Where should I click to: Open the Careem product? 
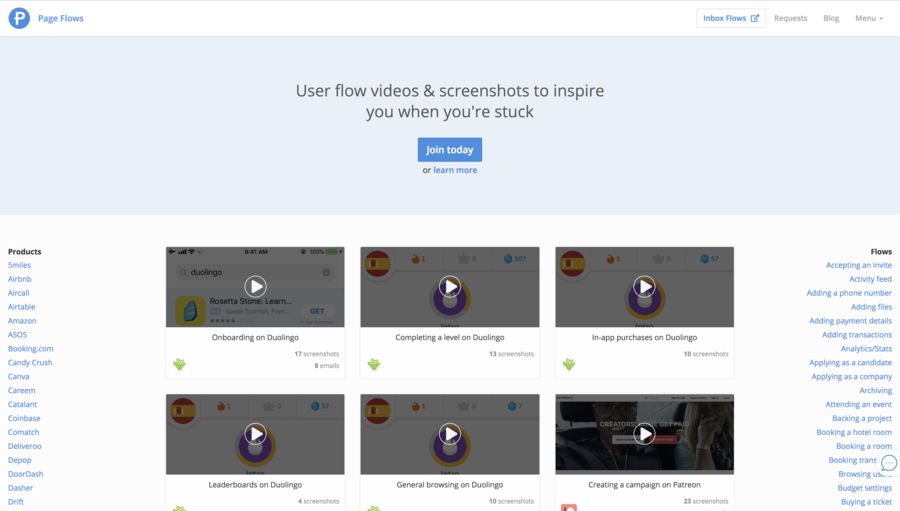tap(21, 390)
